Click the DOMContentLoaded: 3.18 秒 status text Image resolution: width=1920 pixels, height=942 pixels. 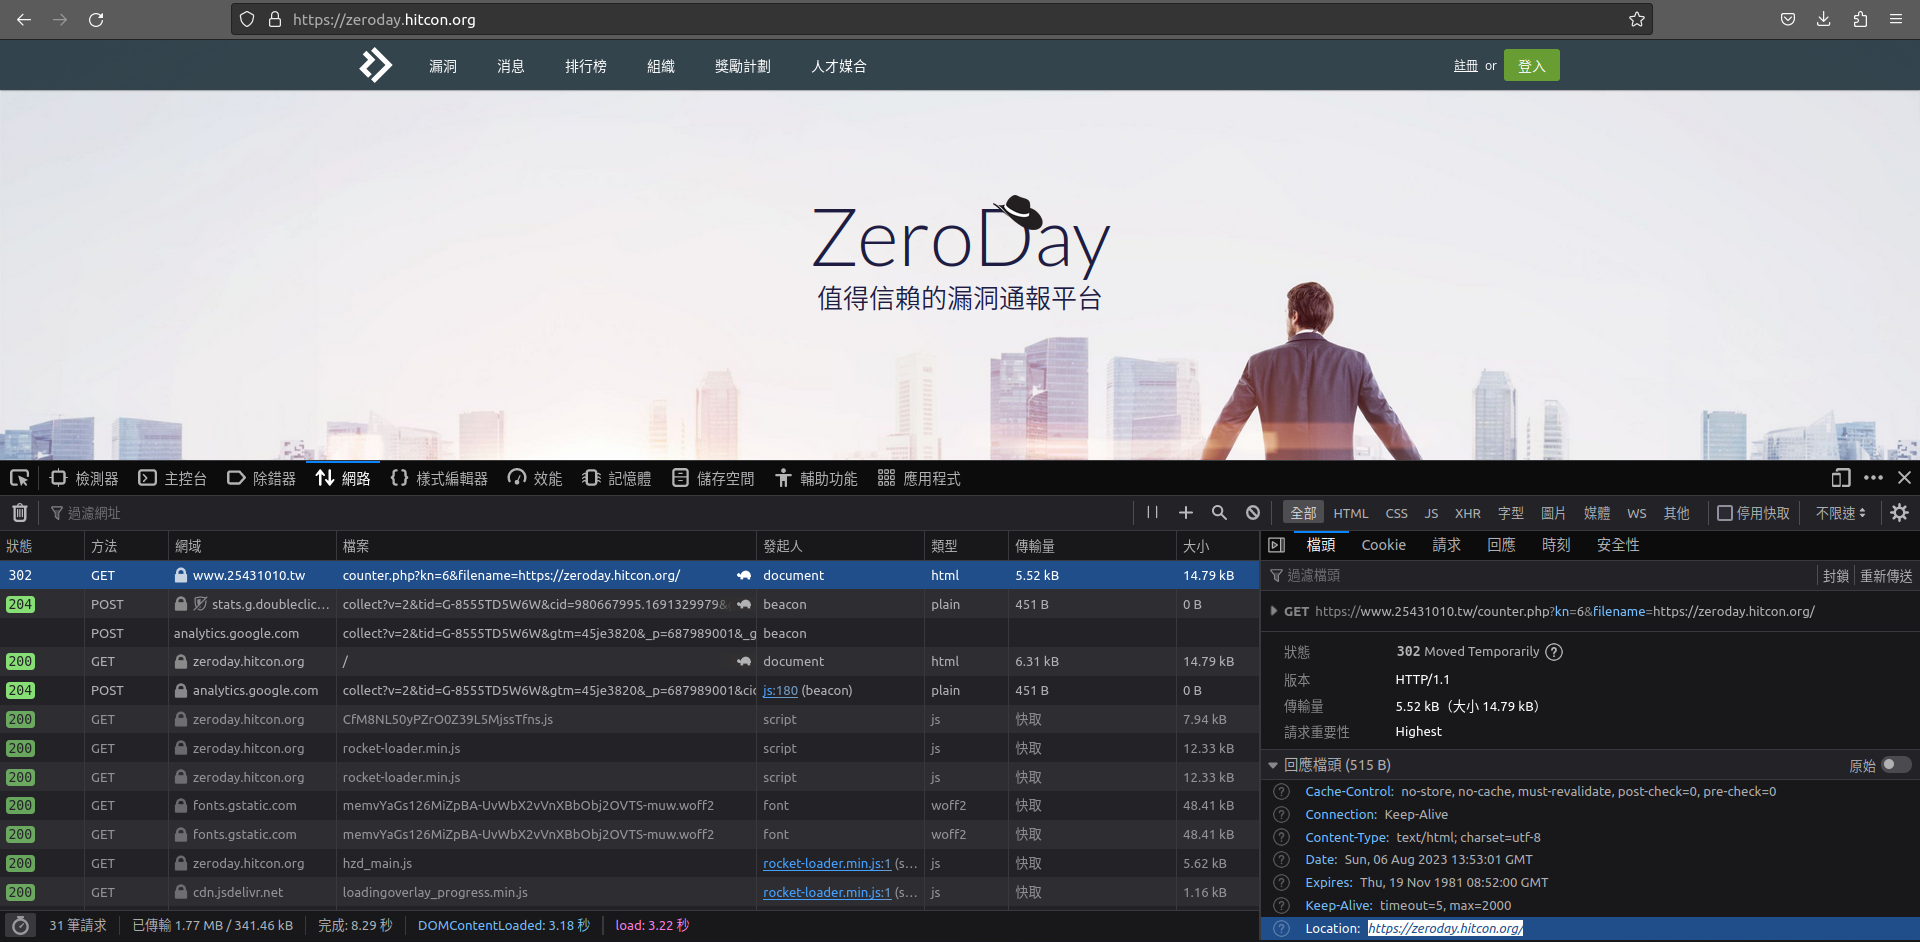coord(504,926)
